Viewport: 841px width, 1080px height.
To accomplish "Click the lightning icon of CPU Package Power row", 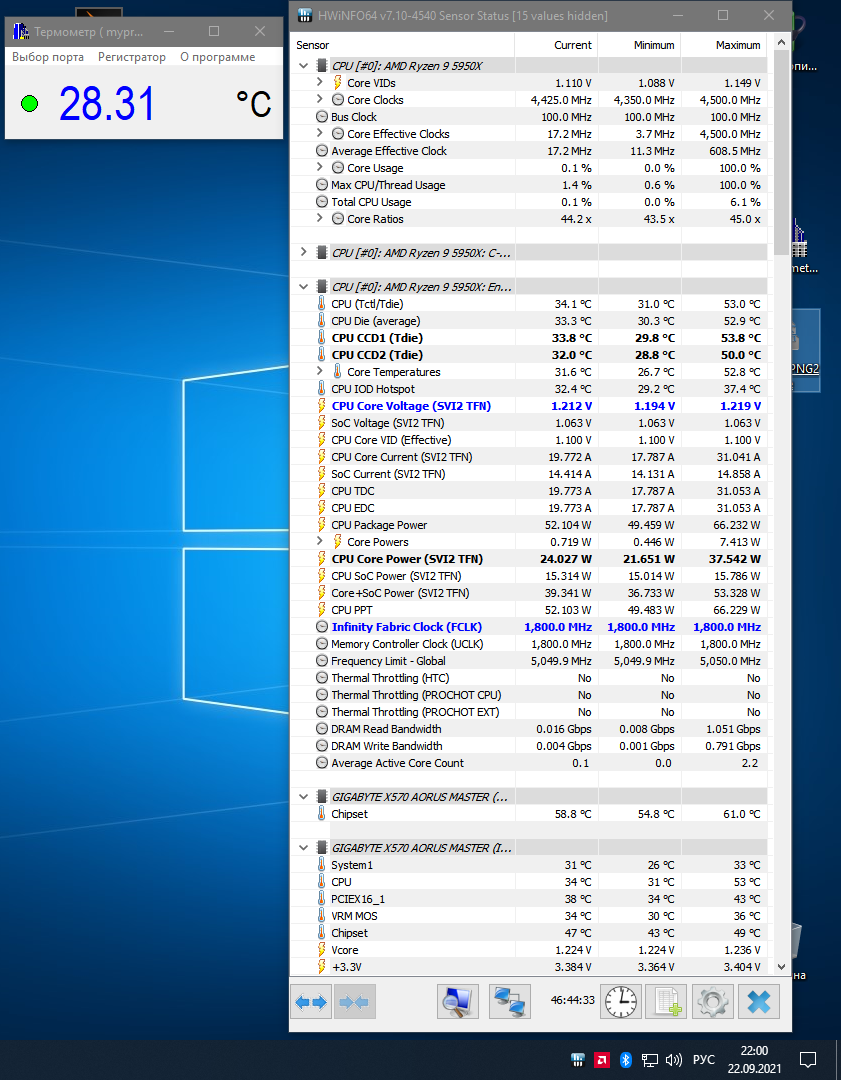I will pos(321,525).
